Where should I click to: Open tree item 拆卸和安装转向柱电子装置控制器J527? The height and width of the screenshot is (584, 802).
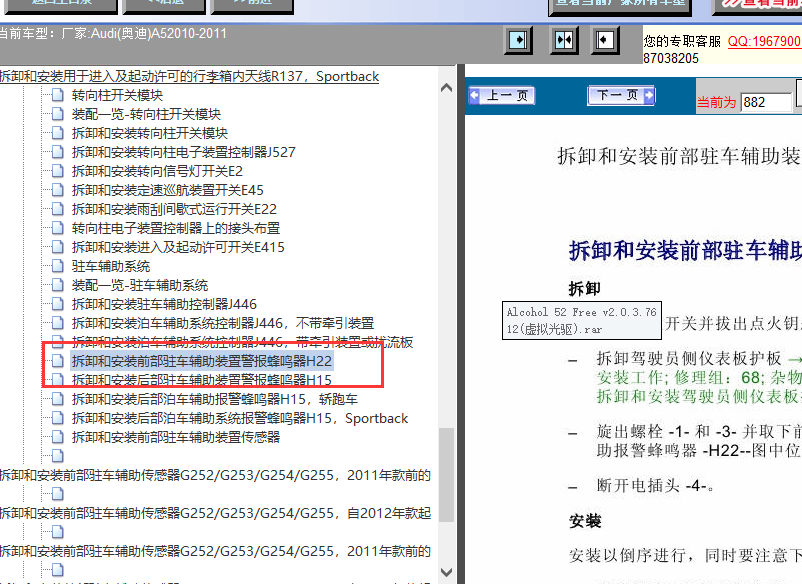[x=184, y=152]
